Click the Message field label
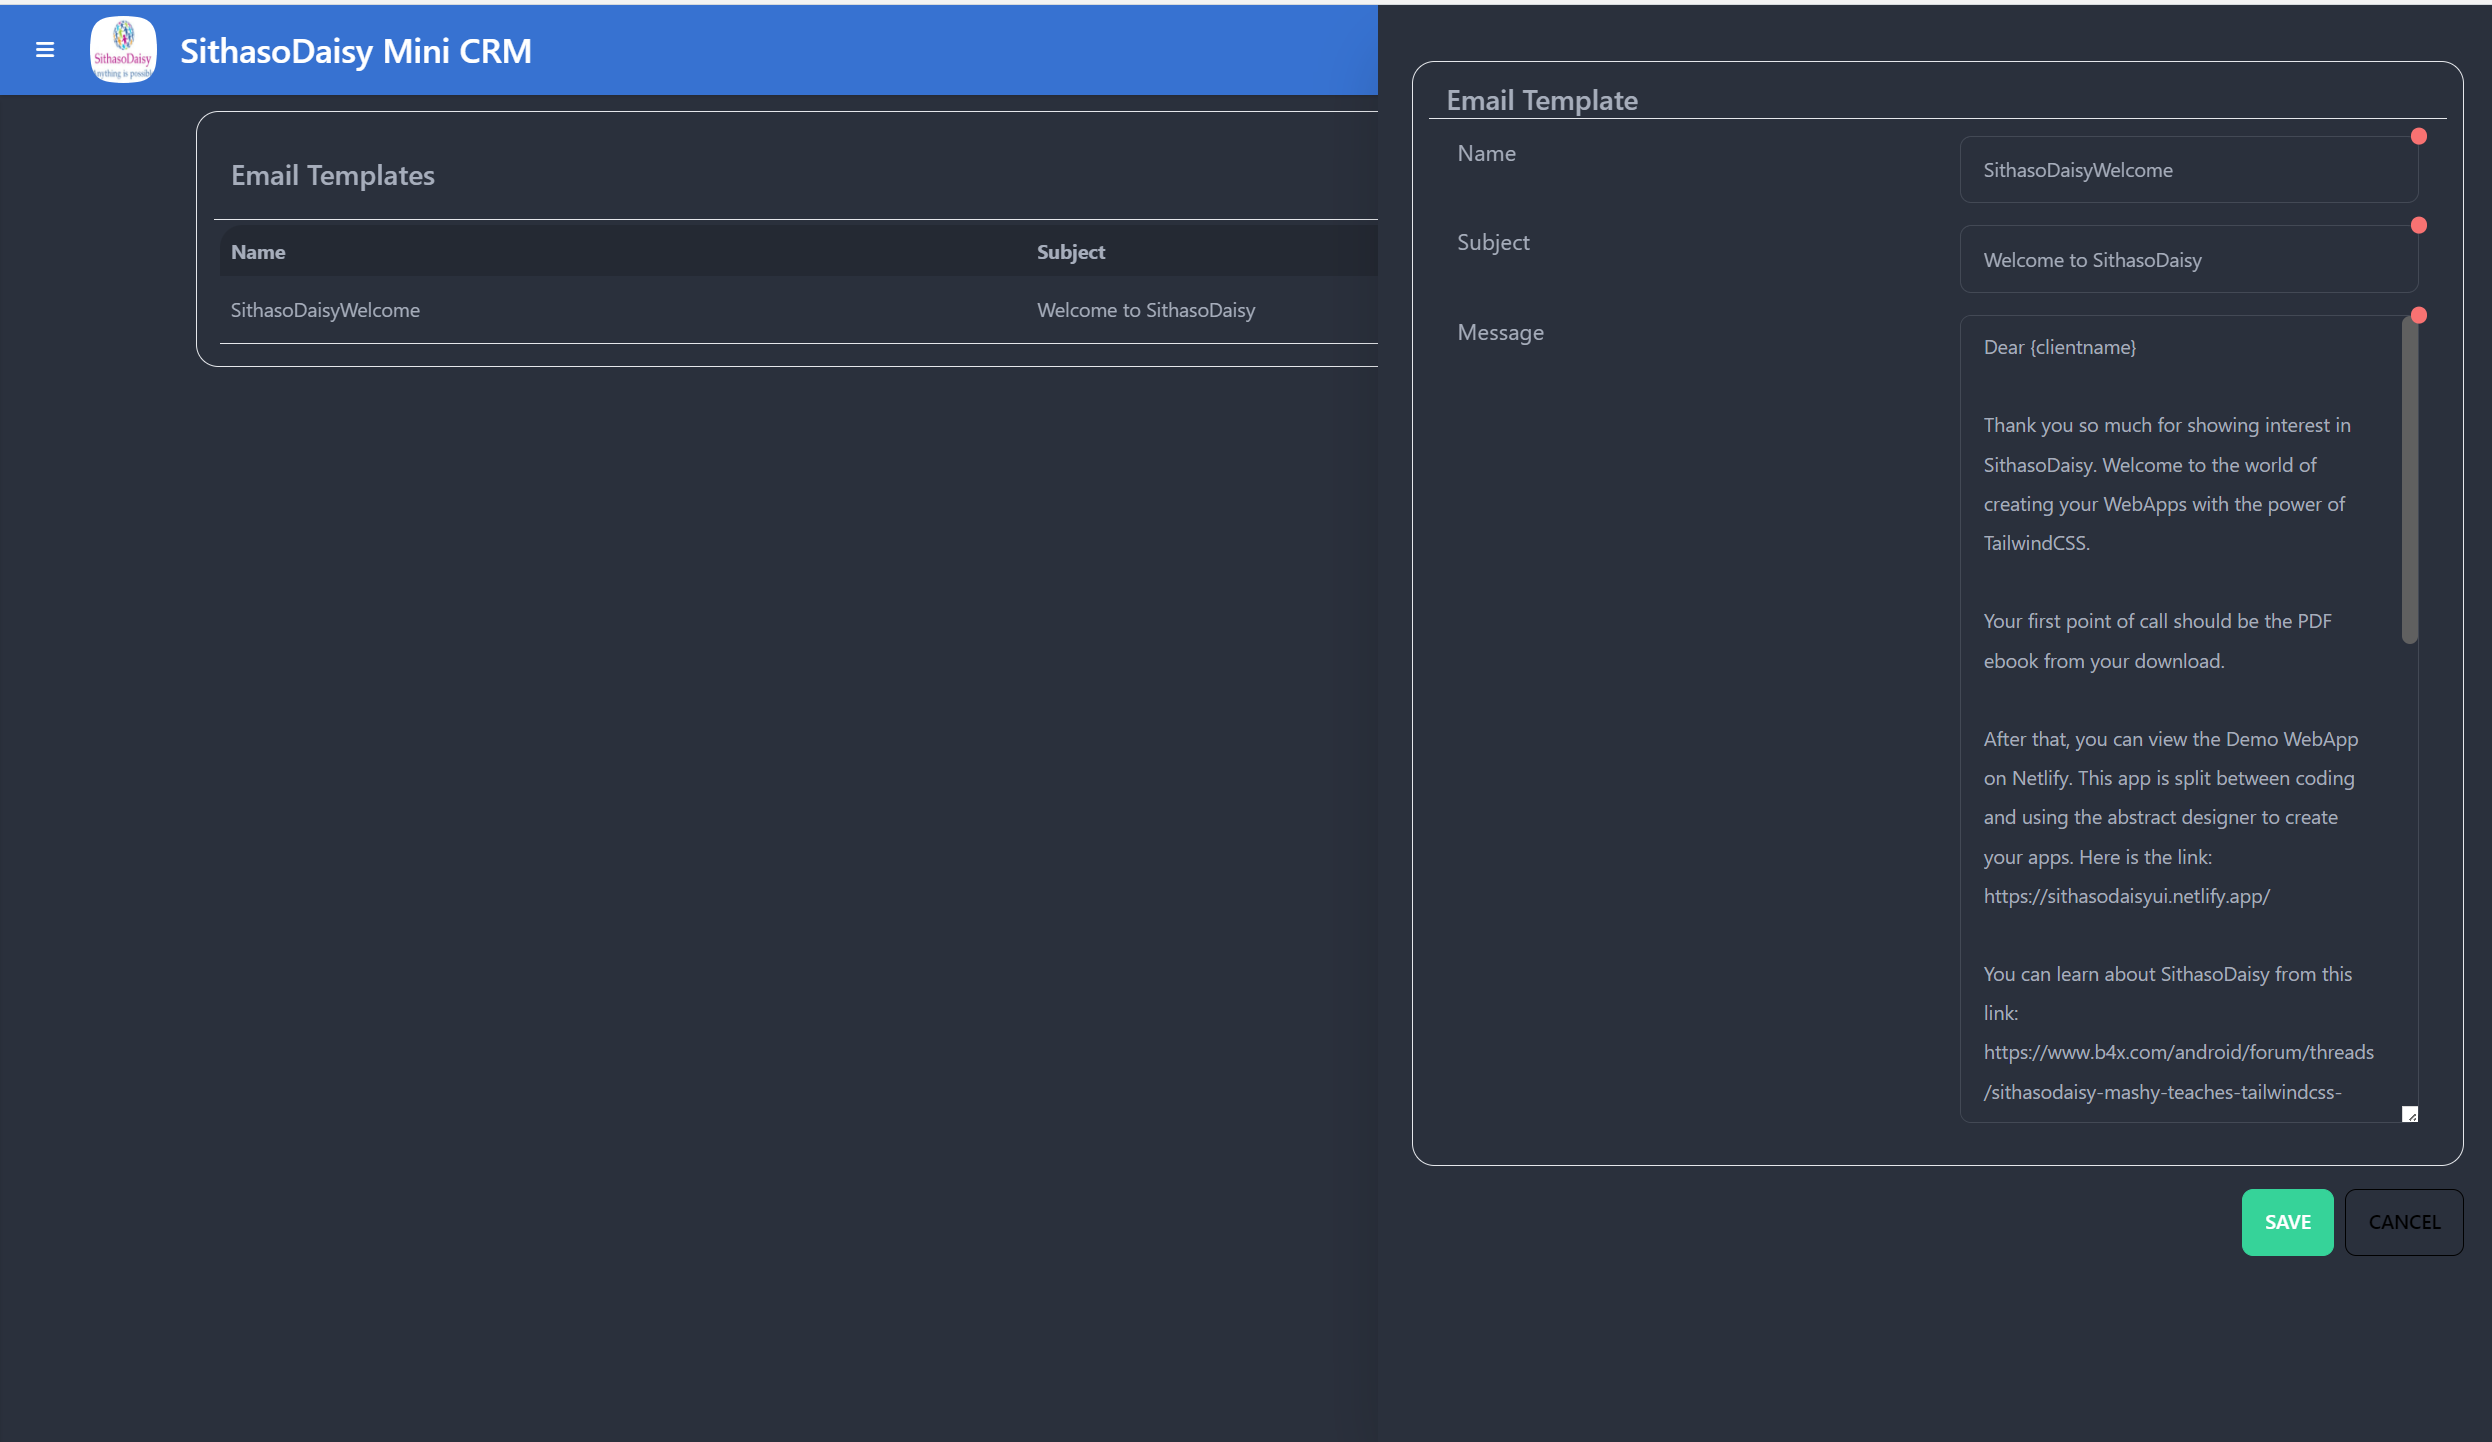Viewport: 2492px width, 1442px height. pyautogui.click(x=1500, y=333)
